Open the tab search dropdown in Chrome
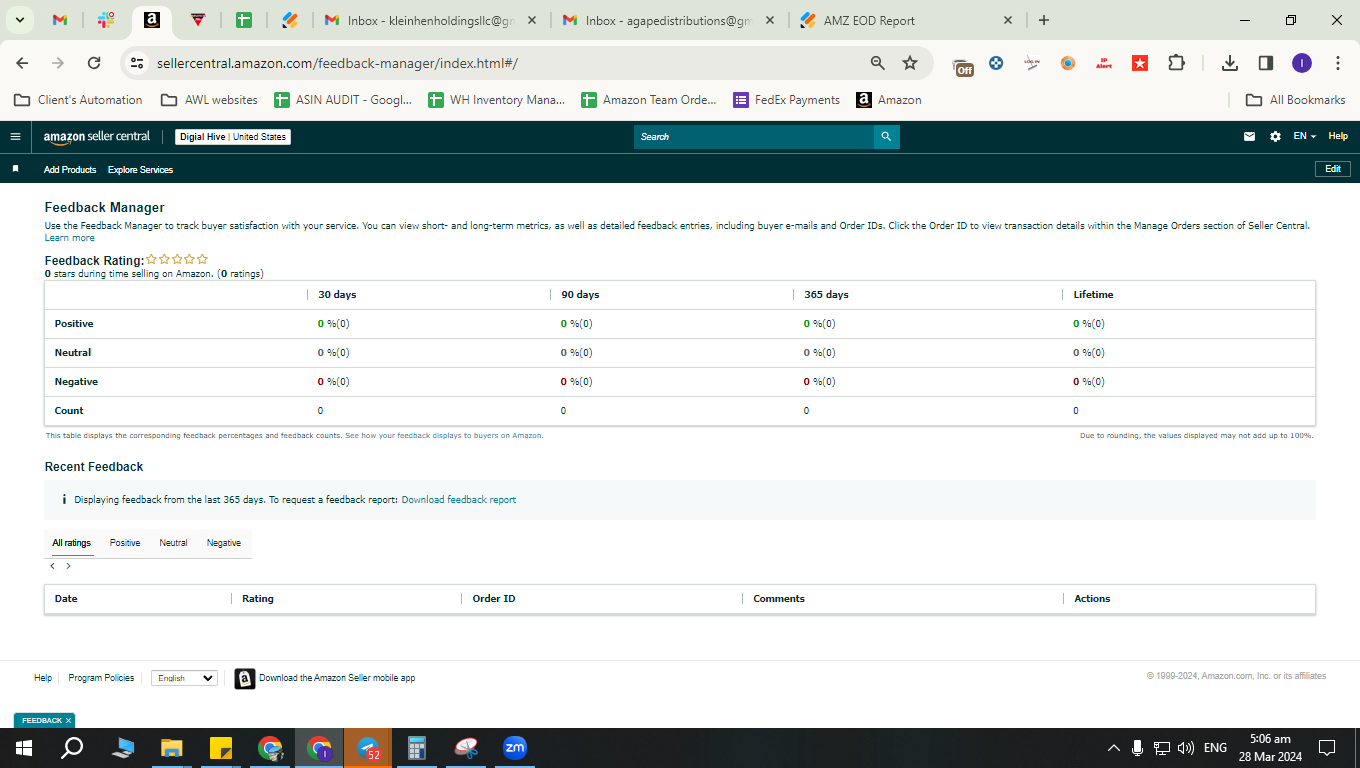Screen dimensions: 1360x768 (19, 20)
